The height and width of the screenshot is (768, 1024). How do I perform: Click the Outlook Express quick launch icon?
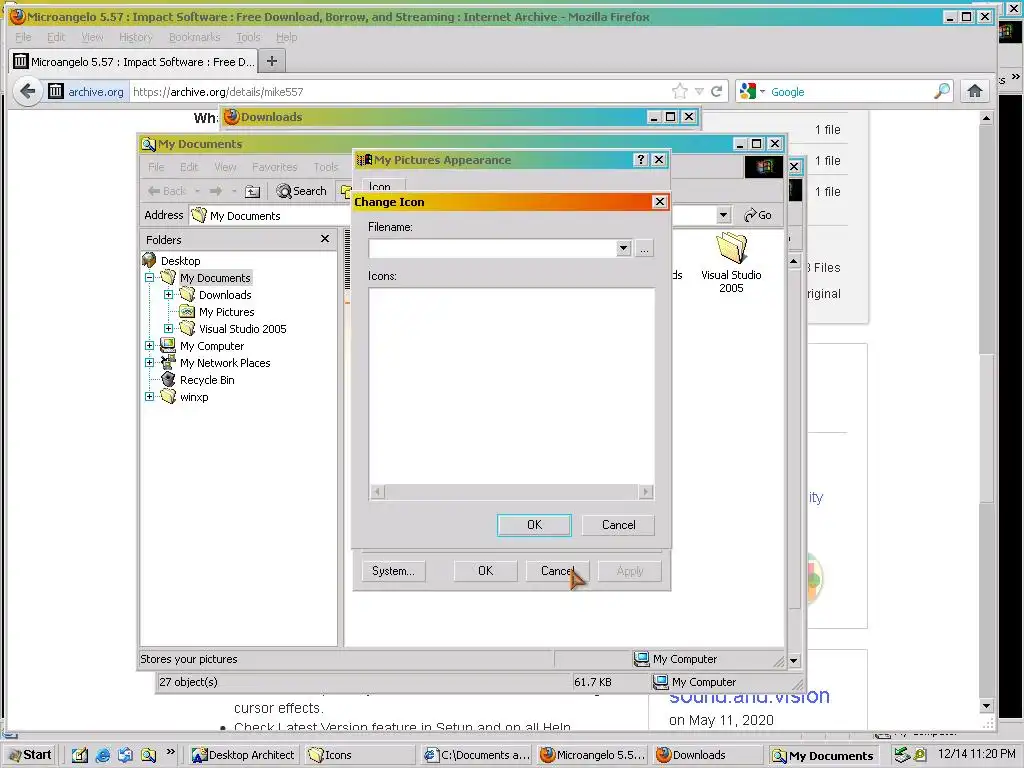[125, 755]
